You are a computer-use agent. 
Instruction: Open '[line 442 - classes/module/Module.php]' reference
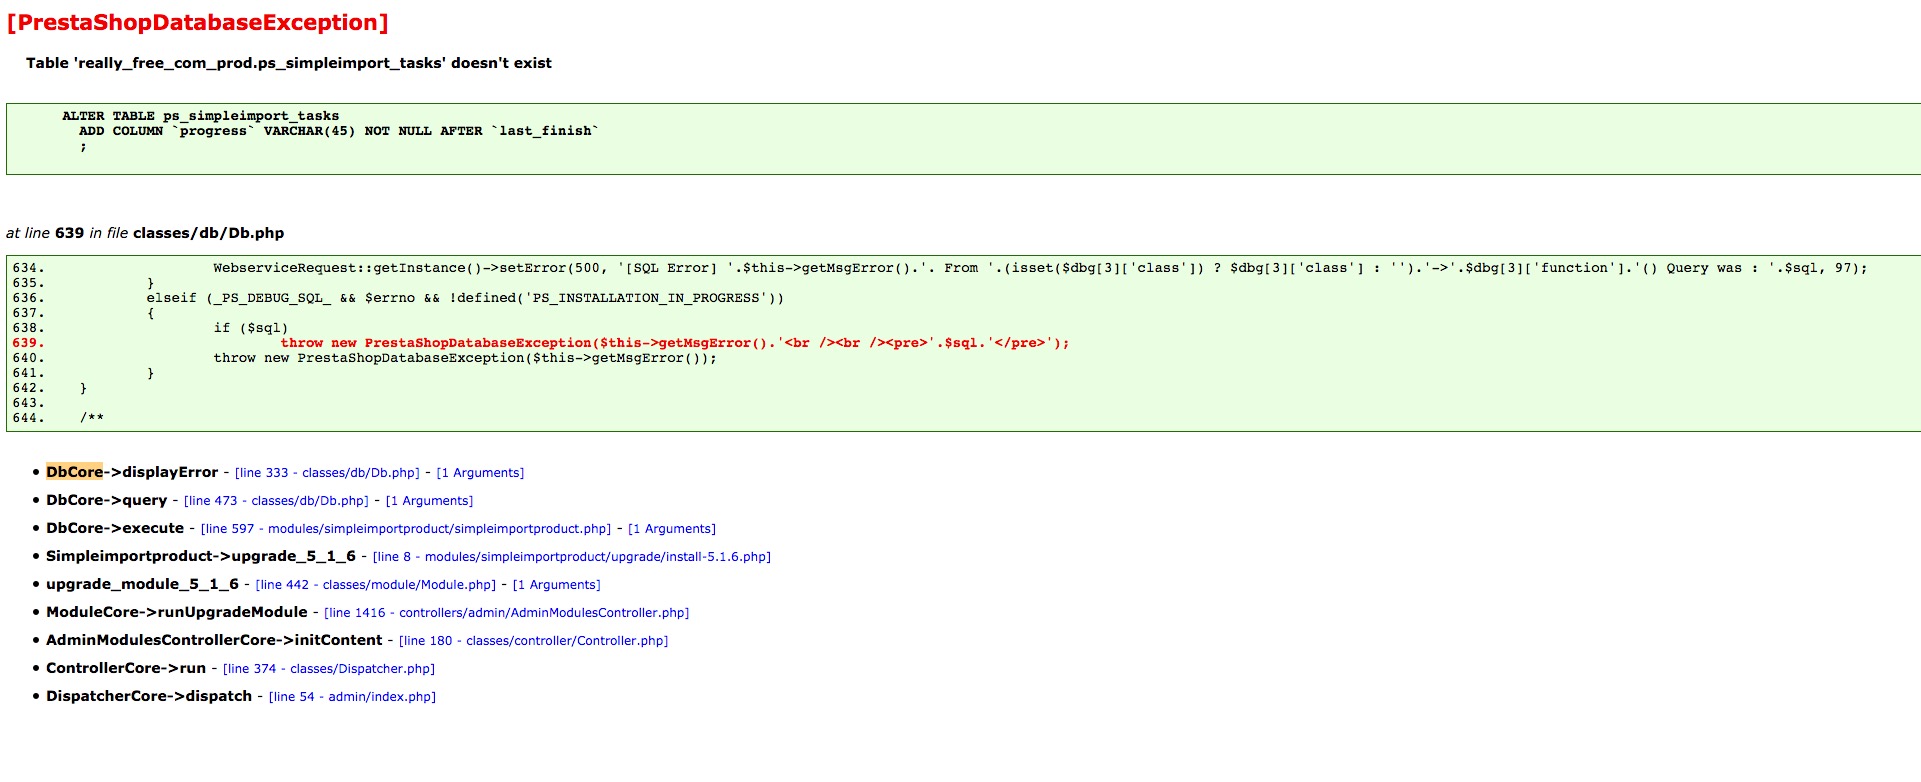376,585
